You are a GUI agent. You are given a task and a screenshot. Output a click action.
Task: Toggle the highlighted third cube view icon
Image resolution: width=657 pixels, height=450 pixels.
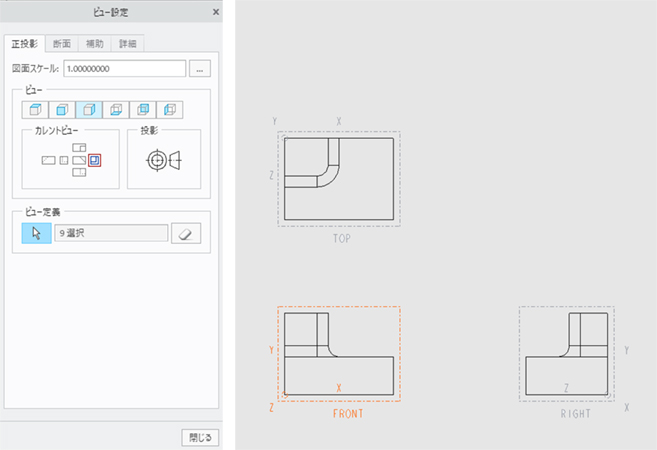pos(89,109)
